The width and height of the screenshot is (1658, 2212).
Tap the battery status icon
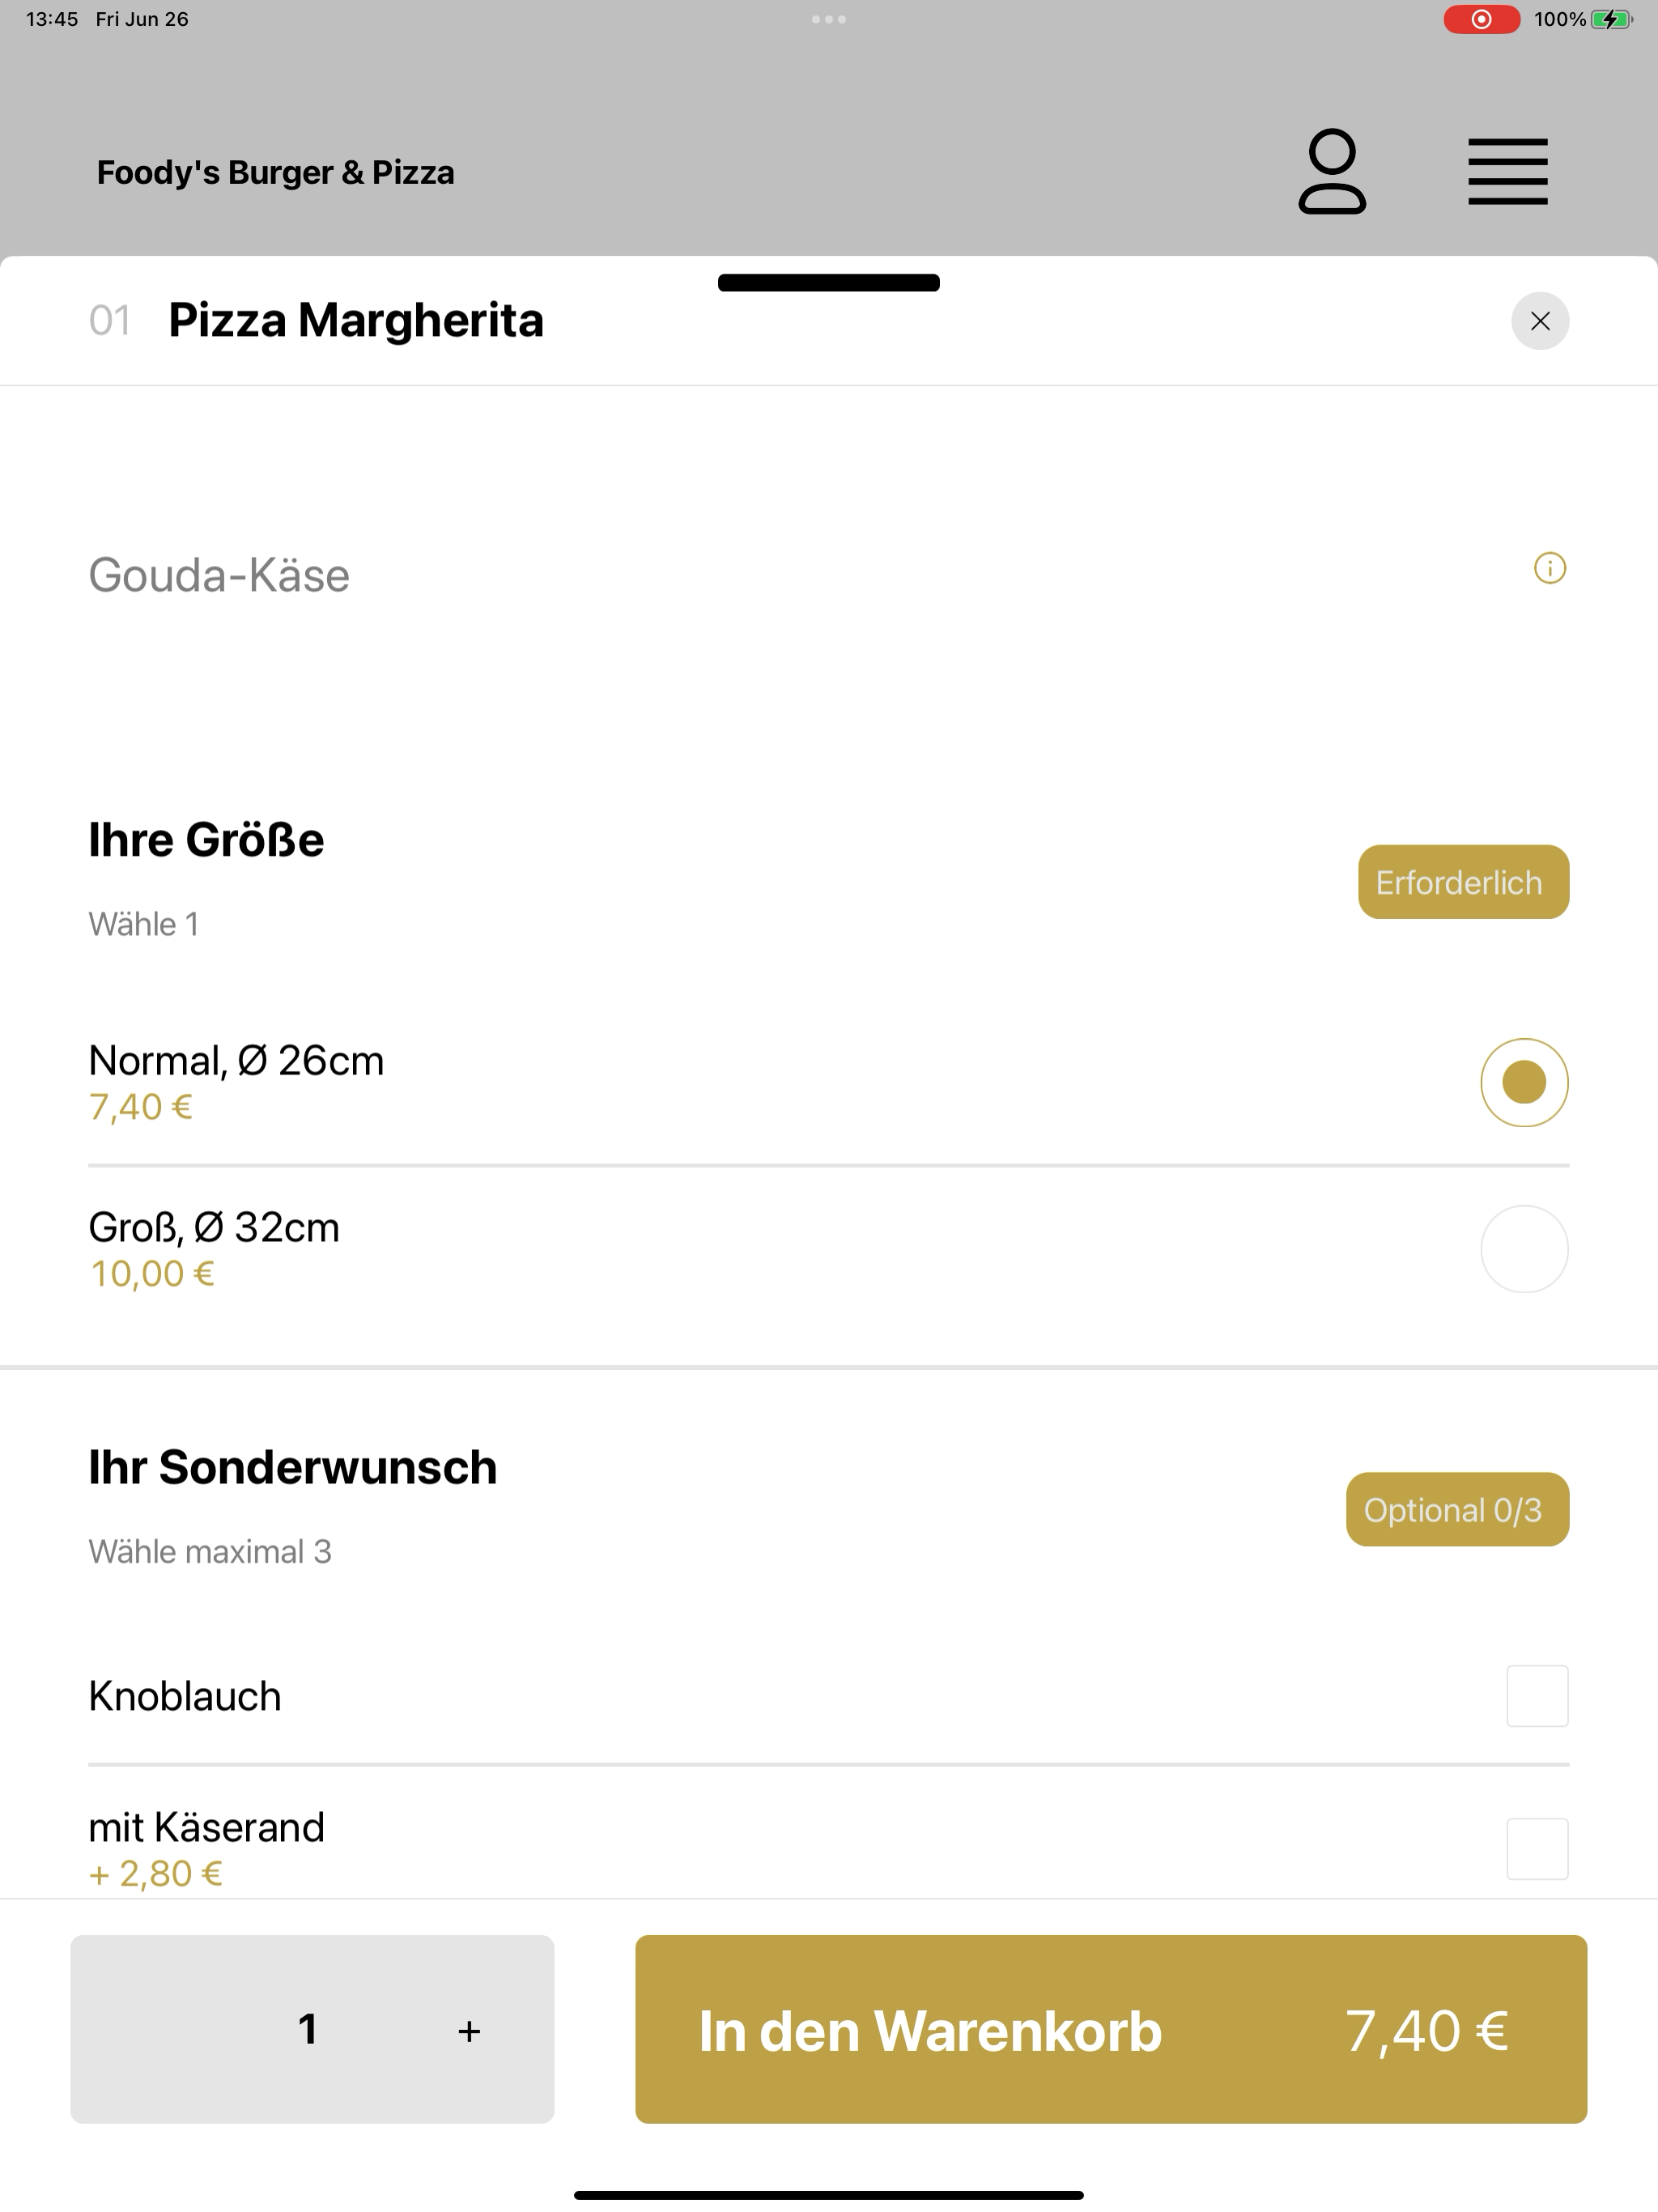[x=1611, y=19]
